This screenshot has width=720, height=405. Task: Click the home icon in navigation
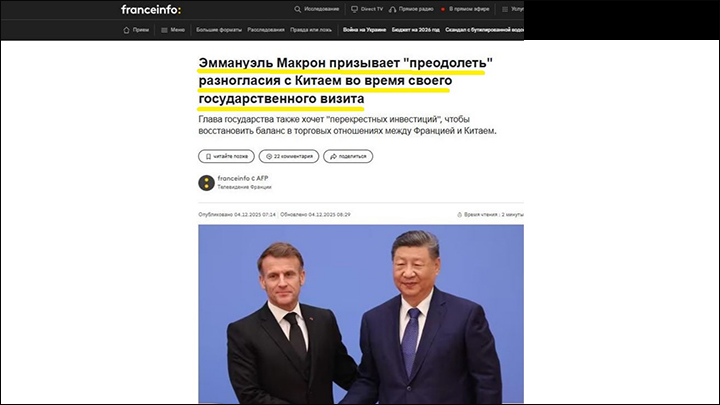click(126, 30)
